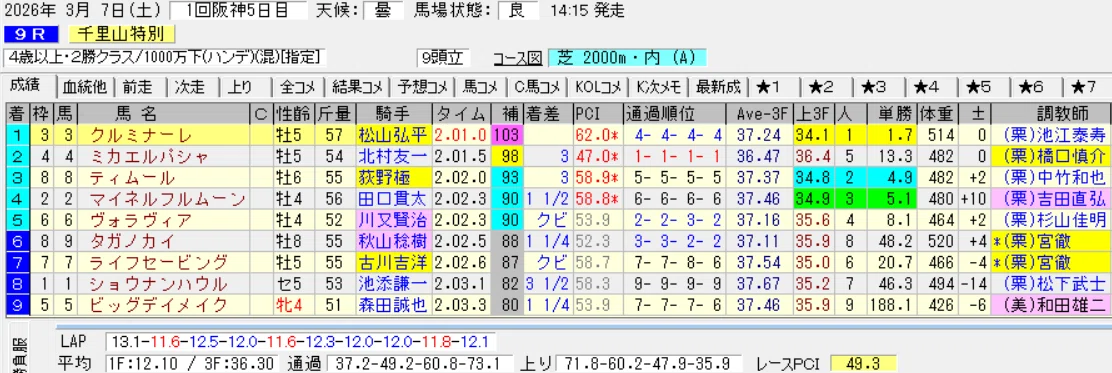
Task: Click the 103 補正 value
Action: click(506, 134)
